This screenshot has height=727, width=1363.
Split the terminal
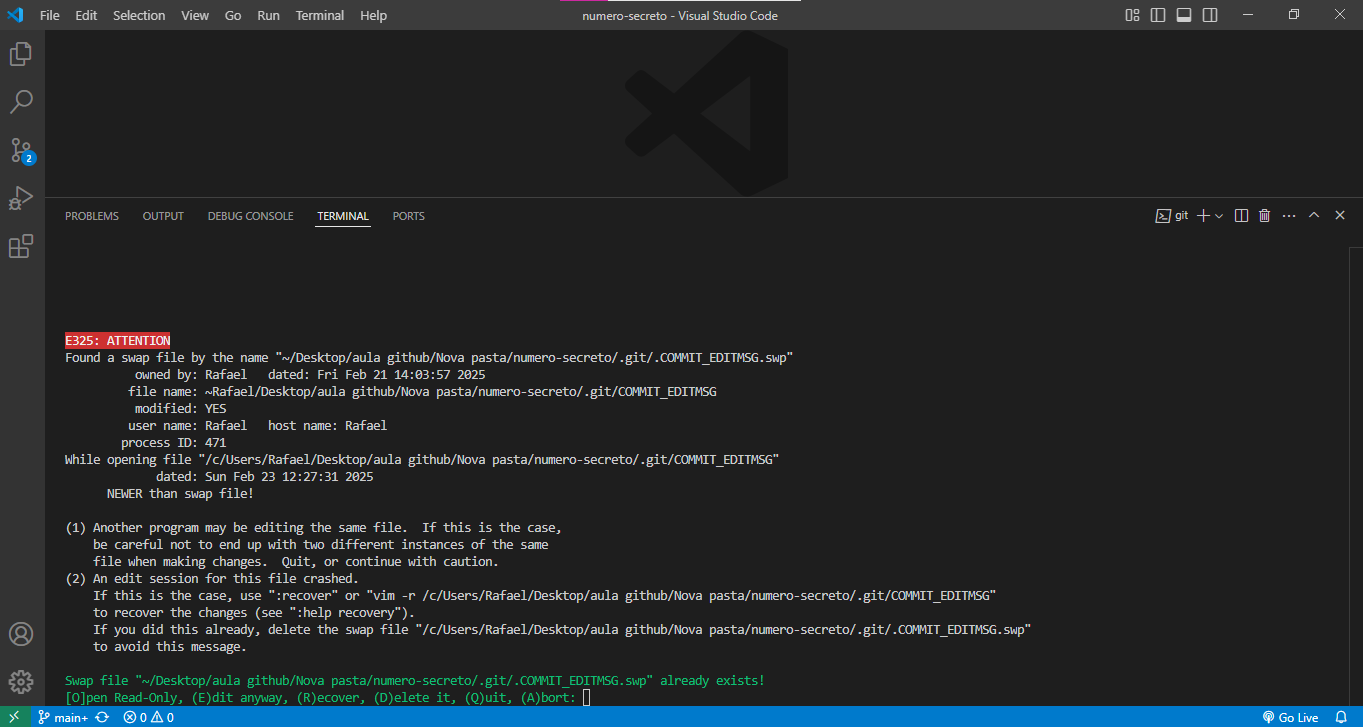point(1241,215)
